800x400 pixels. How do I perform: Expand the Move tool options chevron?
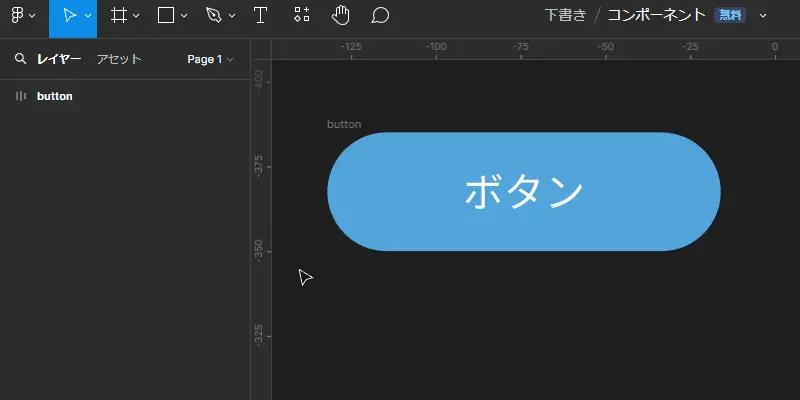pos(88,16)
